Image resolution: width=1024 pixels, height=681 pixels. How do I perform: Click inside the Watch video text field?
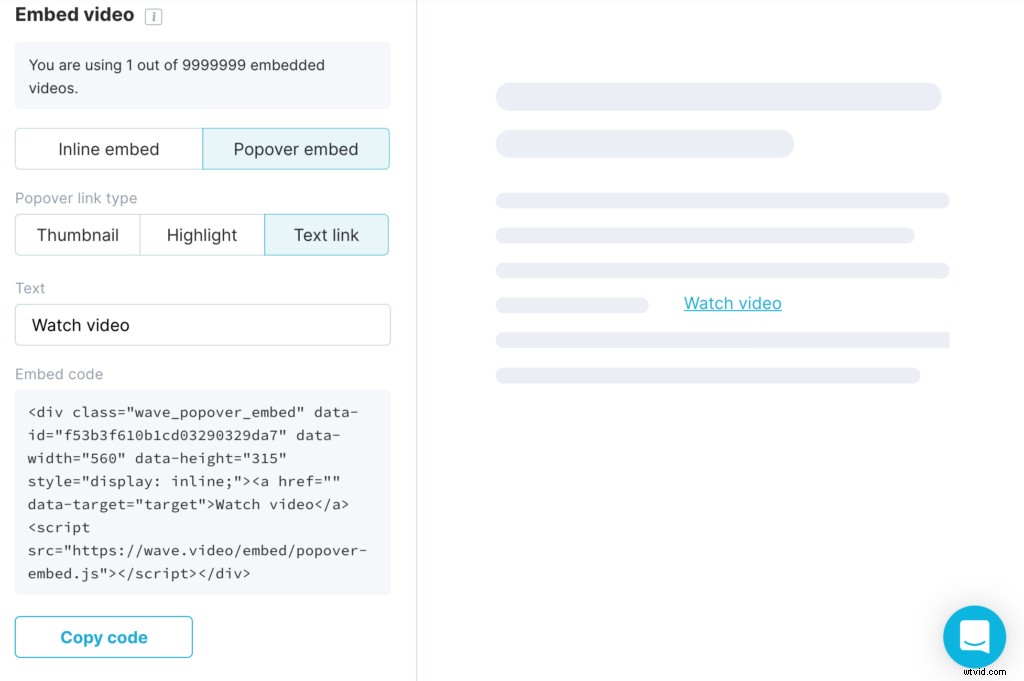[202, 324]
